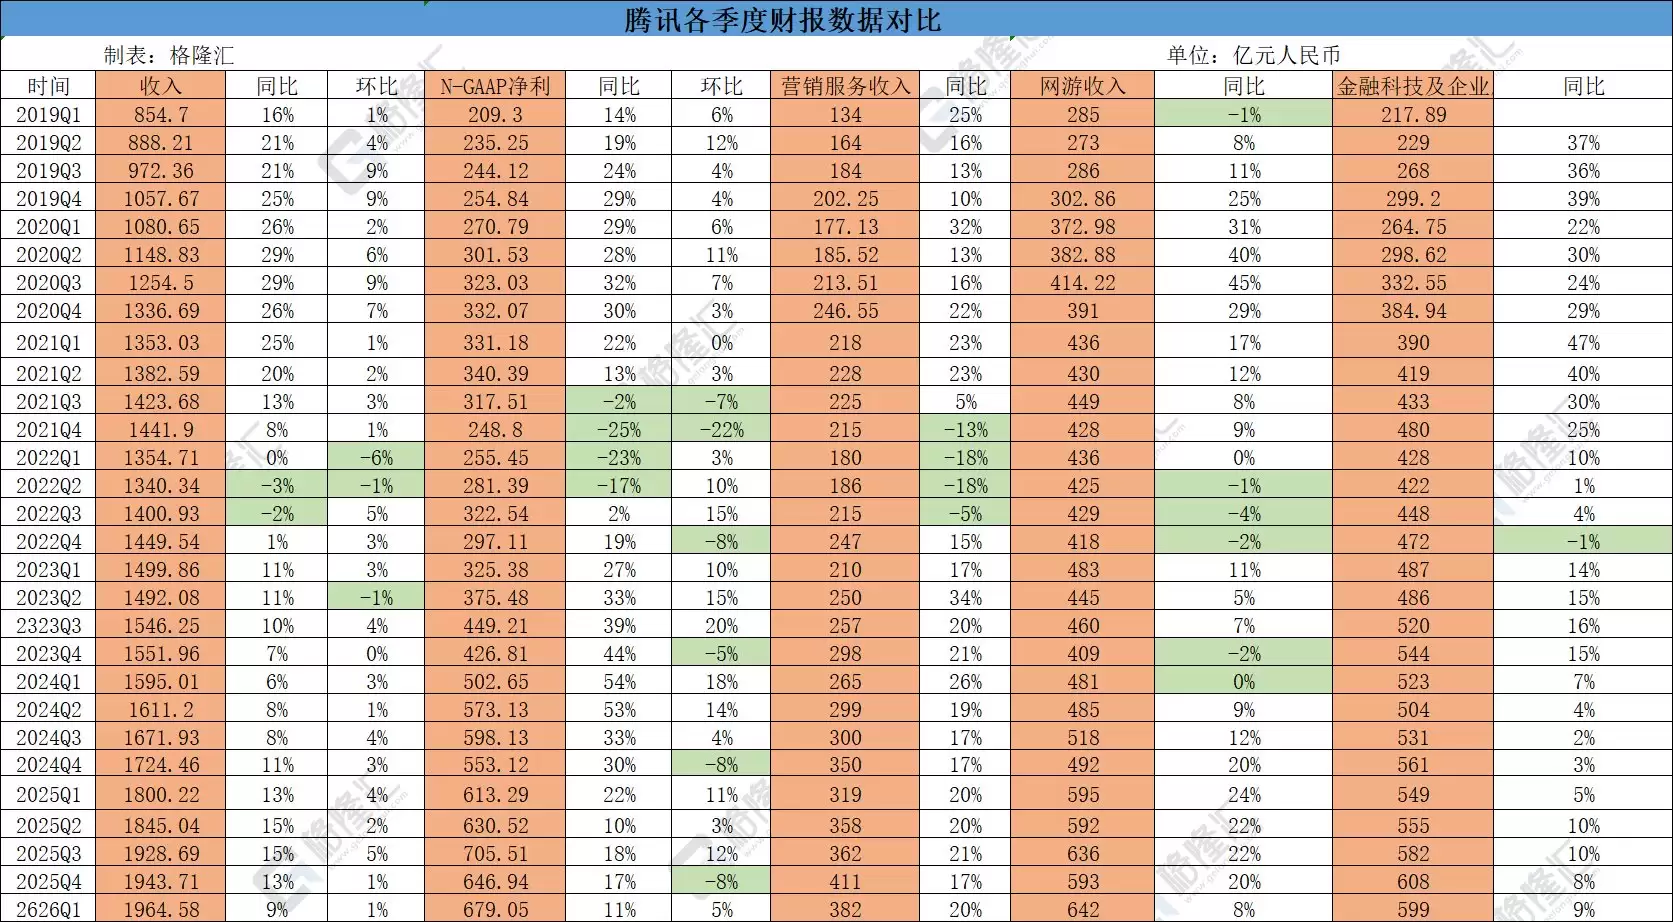Select the "2323Q3" time cell

49,626
